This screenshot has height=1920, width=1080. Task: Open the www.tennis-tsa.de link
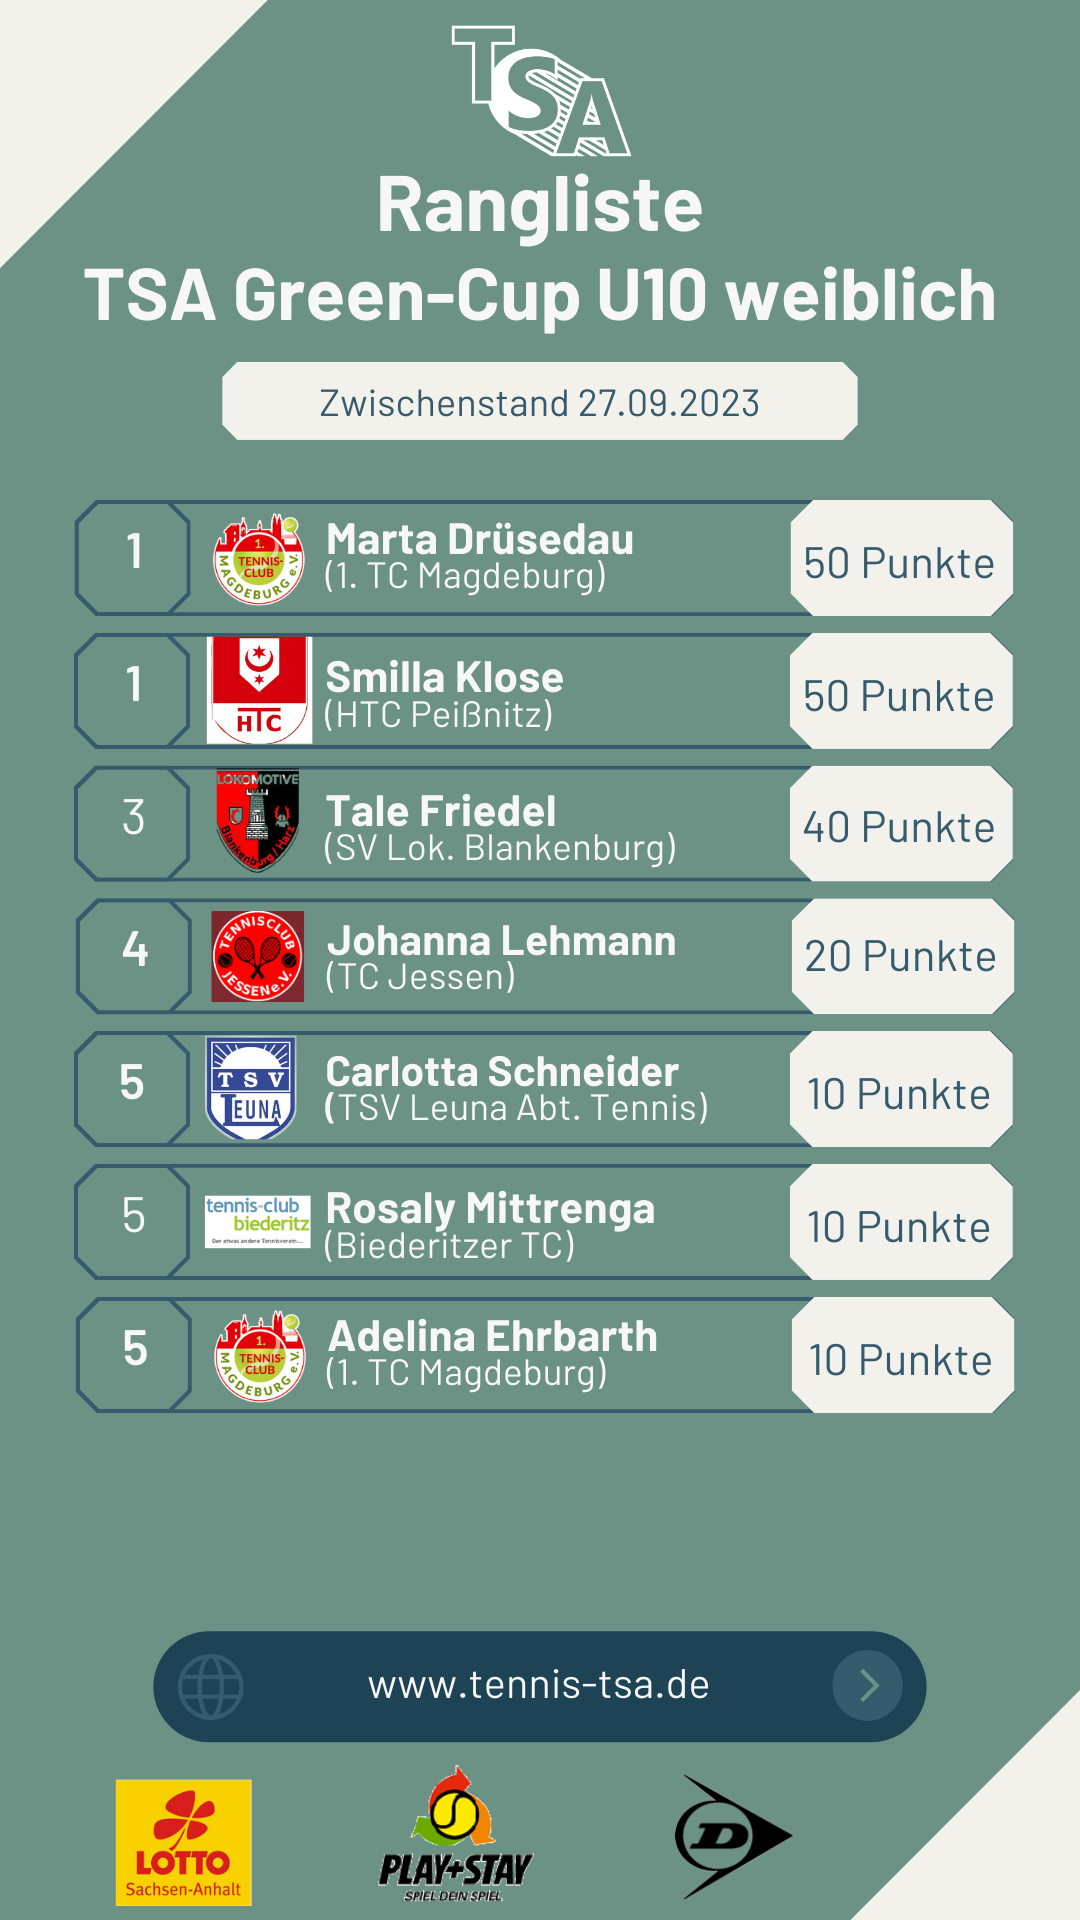tap(539, 1686)
